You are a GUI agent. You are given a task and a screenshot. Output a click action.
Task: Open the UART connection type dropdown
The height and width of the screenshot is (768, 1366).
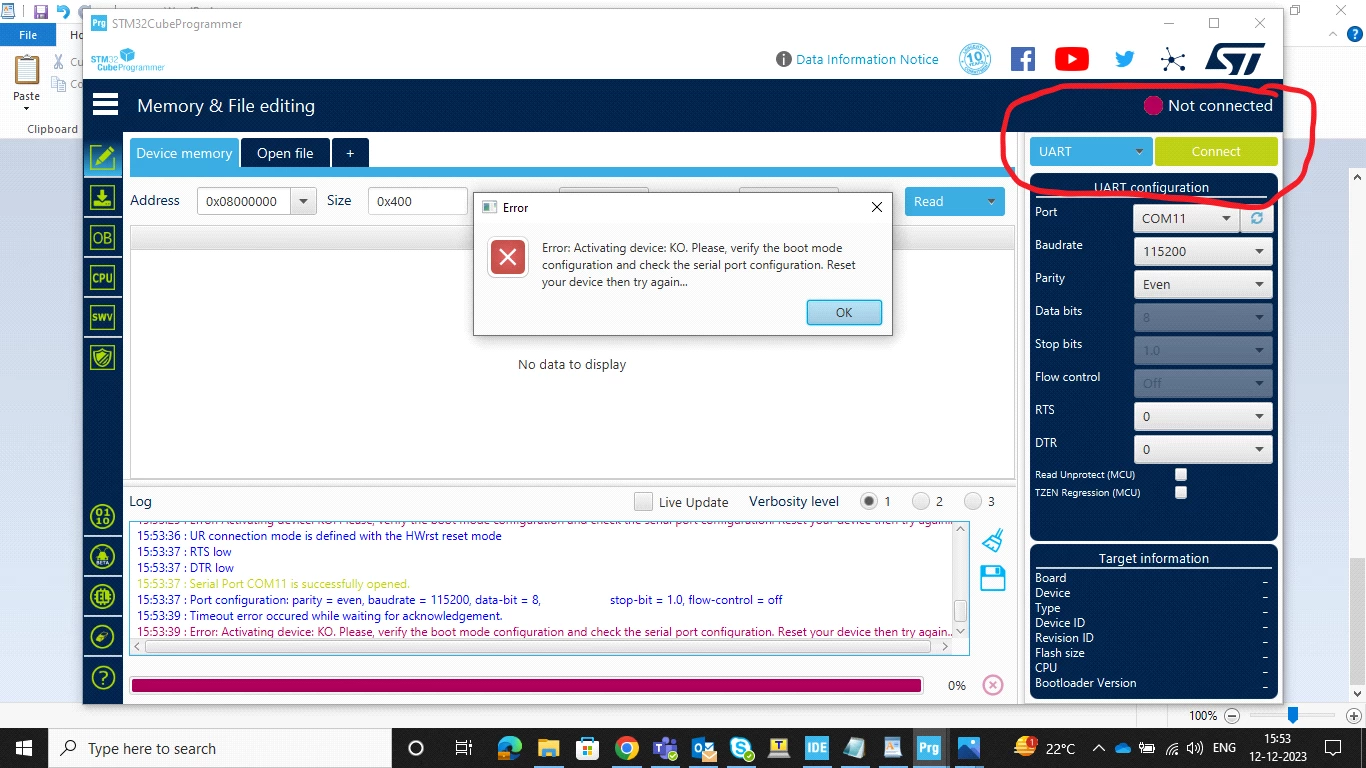[x=1091, y=152]
